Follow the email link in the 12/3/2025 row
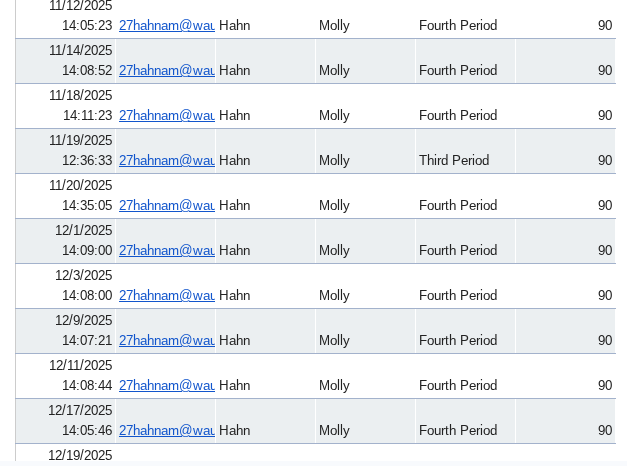The width and height of the screenshot is (627, 466). point(166,296)
